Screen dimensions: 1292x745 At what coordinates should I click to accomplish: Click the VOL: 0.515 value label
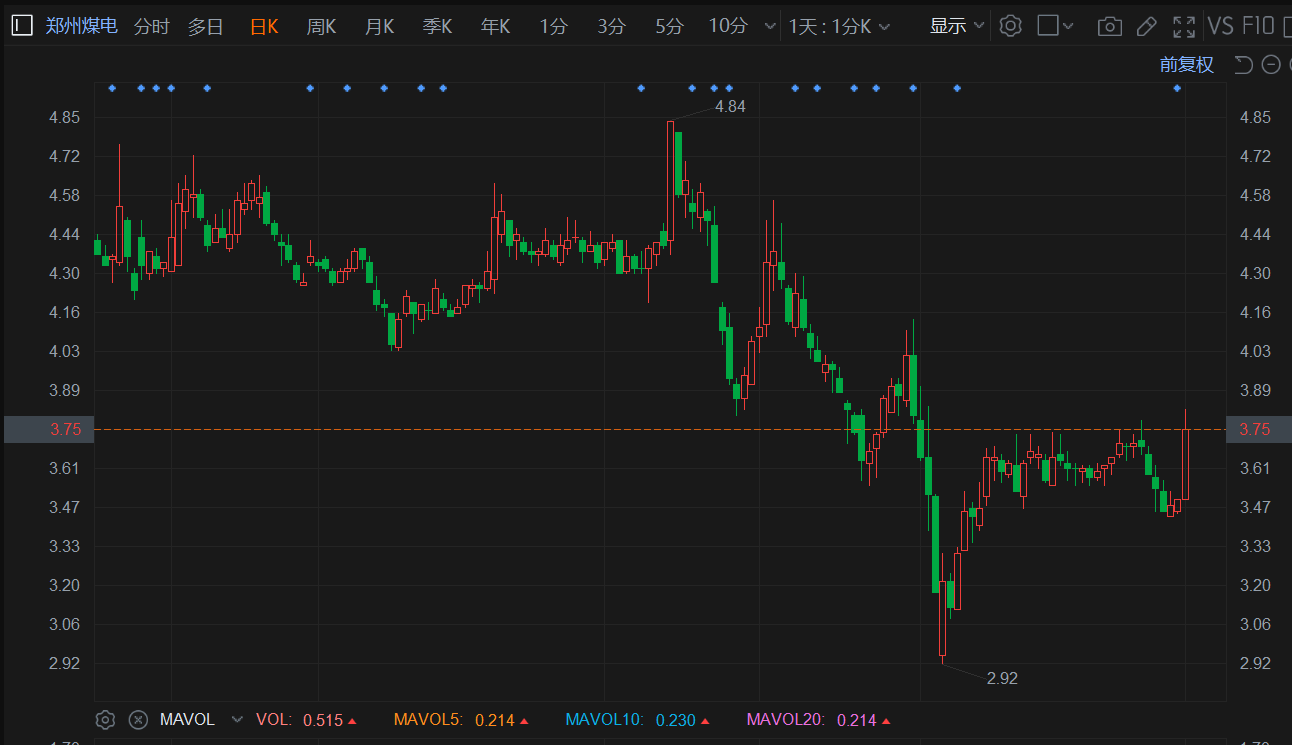coord(306,719)
